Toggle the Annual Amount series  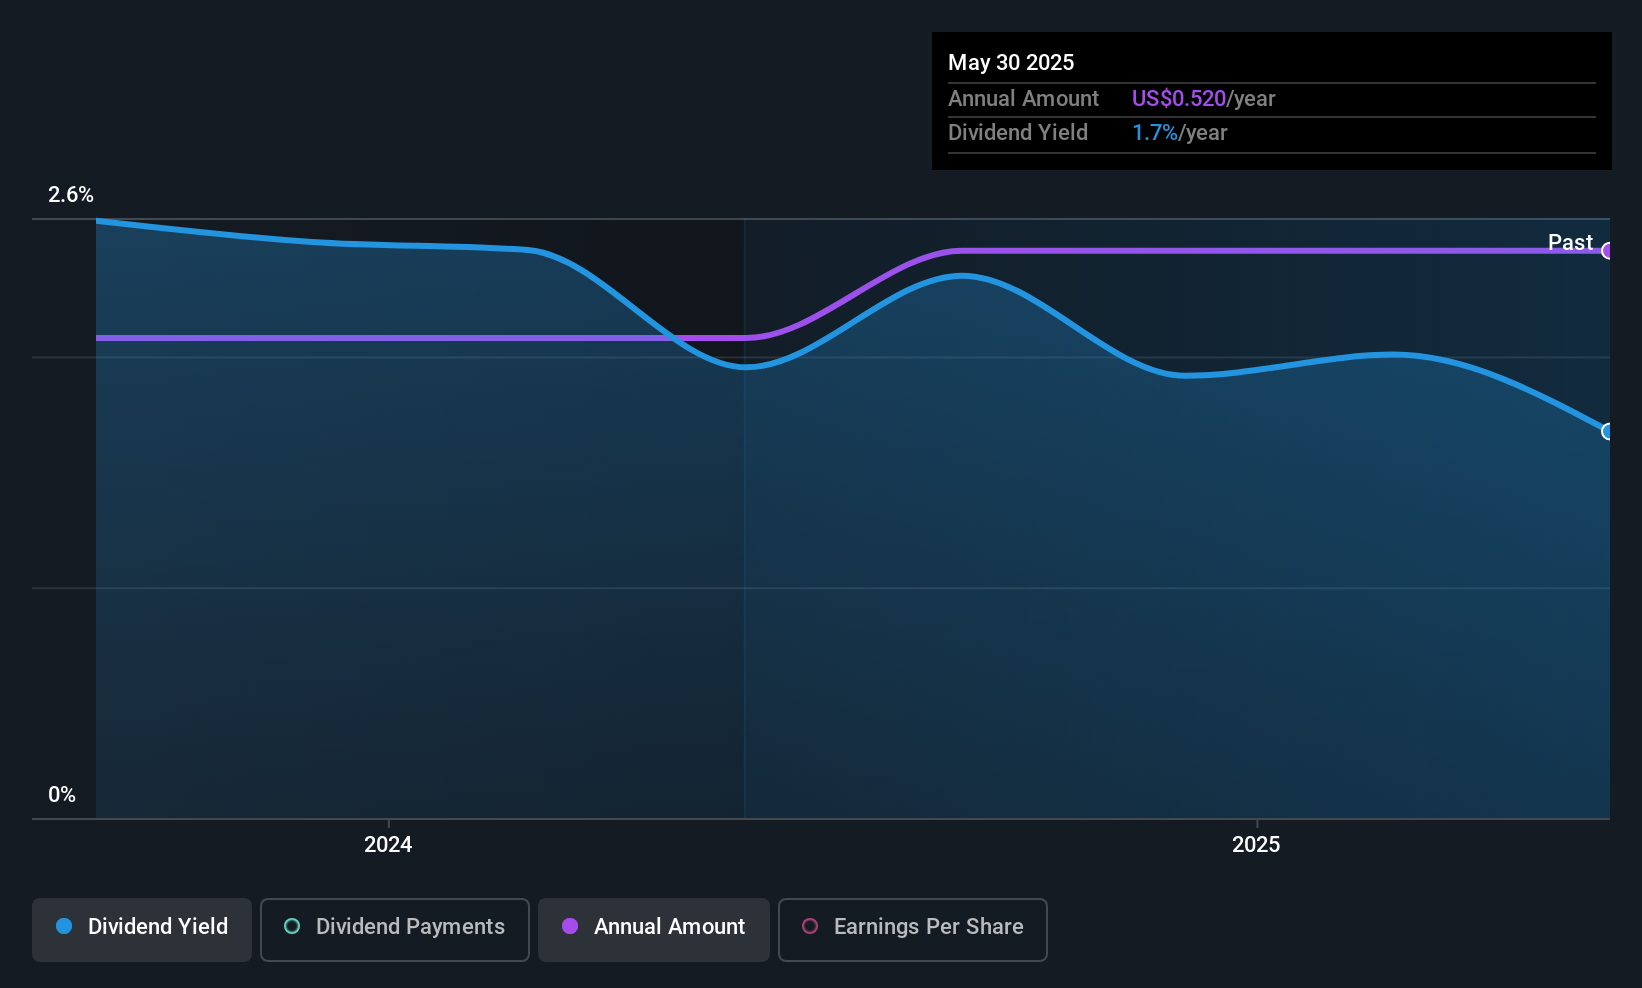coord(654,930)
